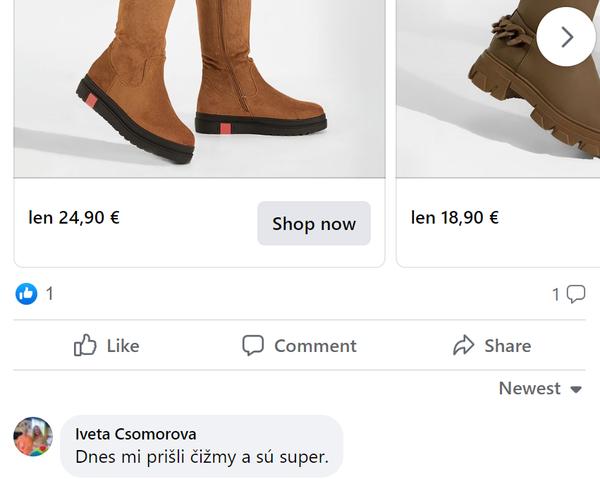Viewport: 600px width, 479px height.
Task: Click the speech bubble icon on the Comment button
Action: pyautogui.click(x=253, y=346)
